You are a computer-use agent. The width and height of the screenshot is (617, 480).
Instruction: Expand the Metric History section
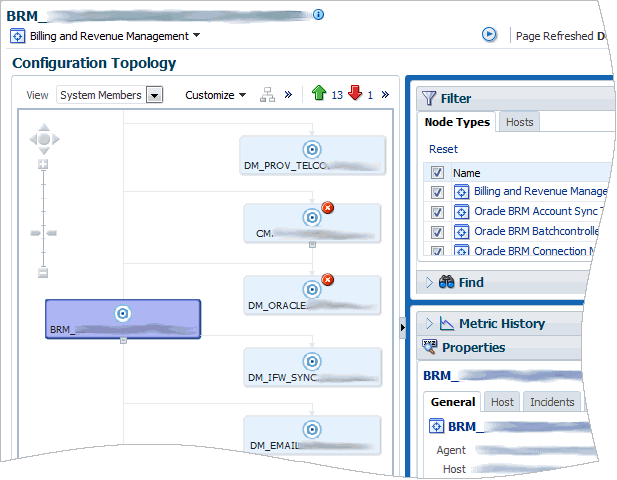pyautogui.click(x=429, y=323)
